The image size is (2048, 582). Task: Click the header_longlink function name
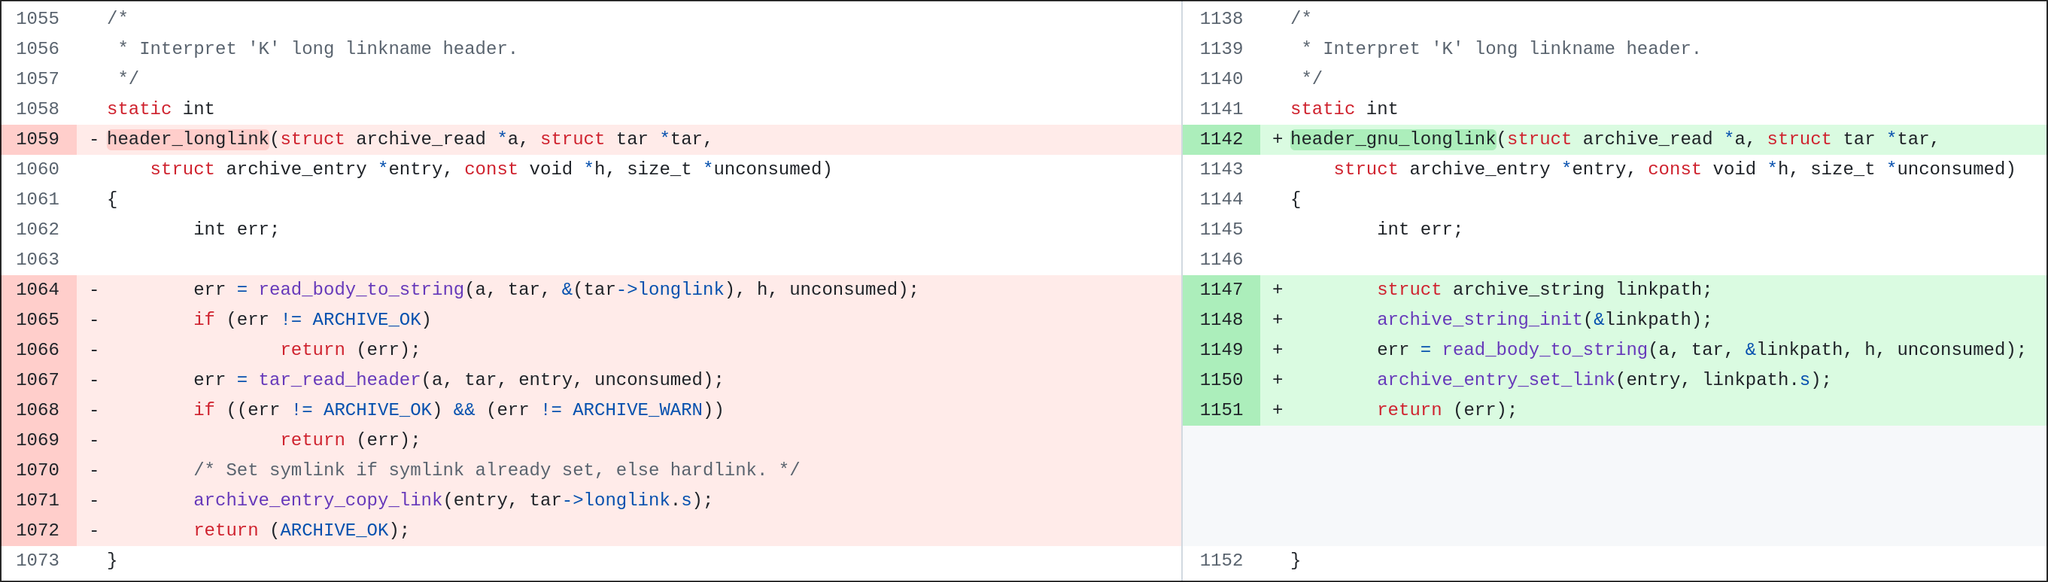pos(188,139)
